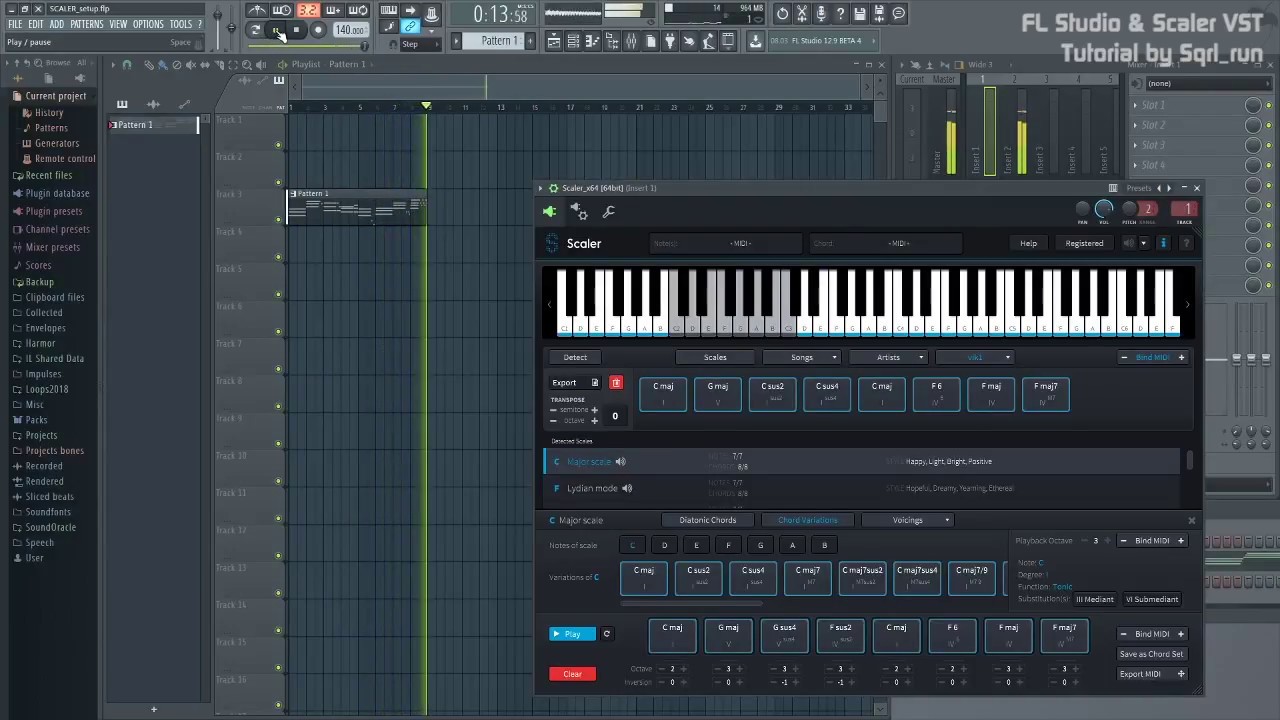This screenshot has width=1280, height=720.
Task: Click the red Clear button
Action: [572, 674]
